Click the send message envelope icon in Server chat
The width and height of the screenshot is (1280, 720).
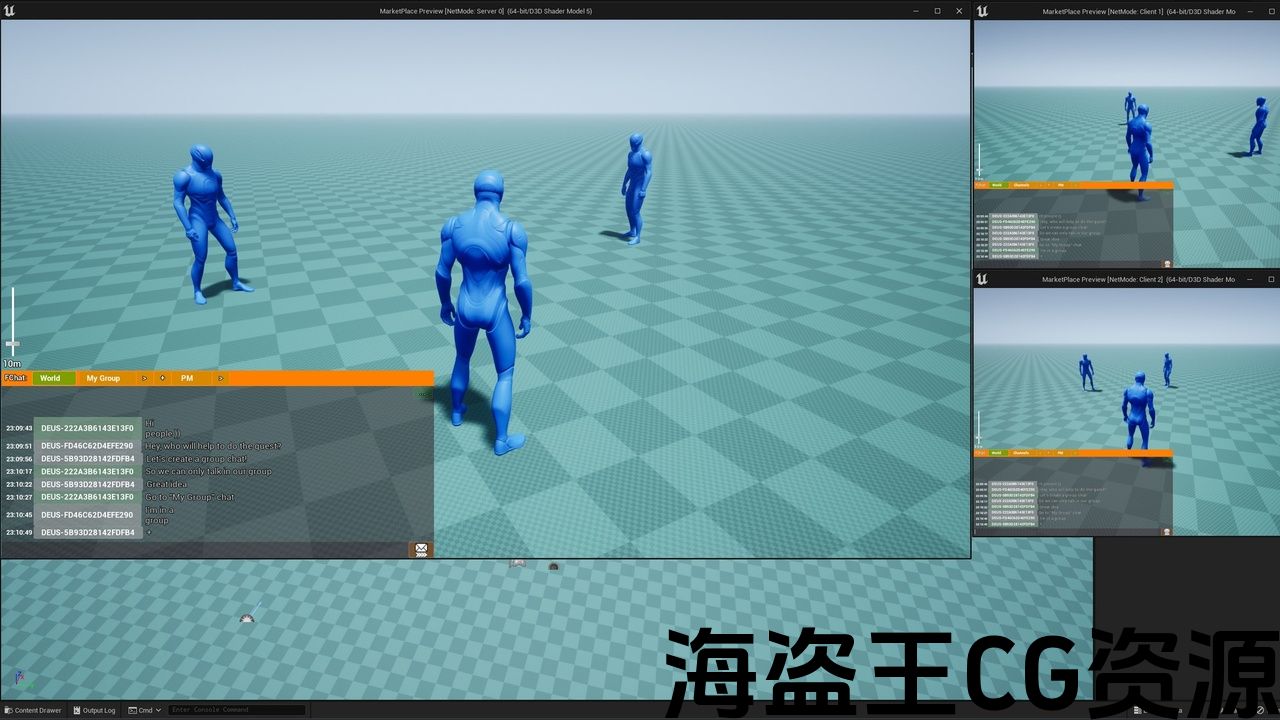coord(421,549)
